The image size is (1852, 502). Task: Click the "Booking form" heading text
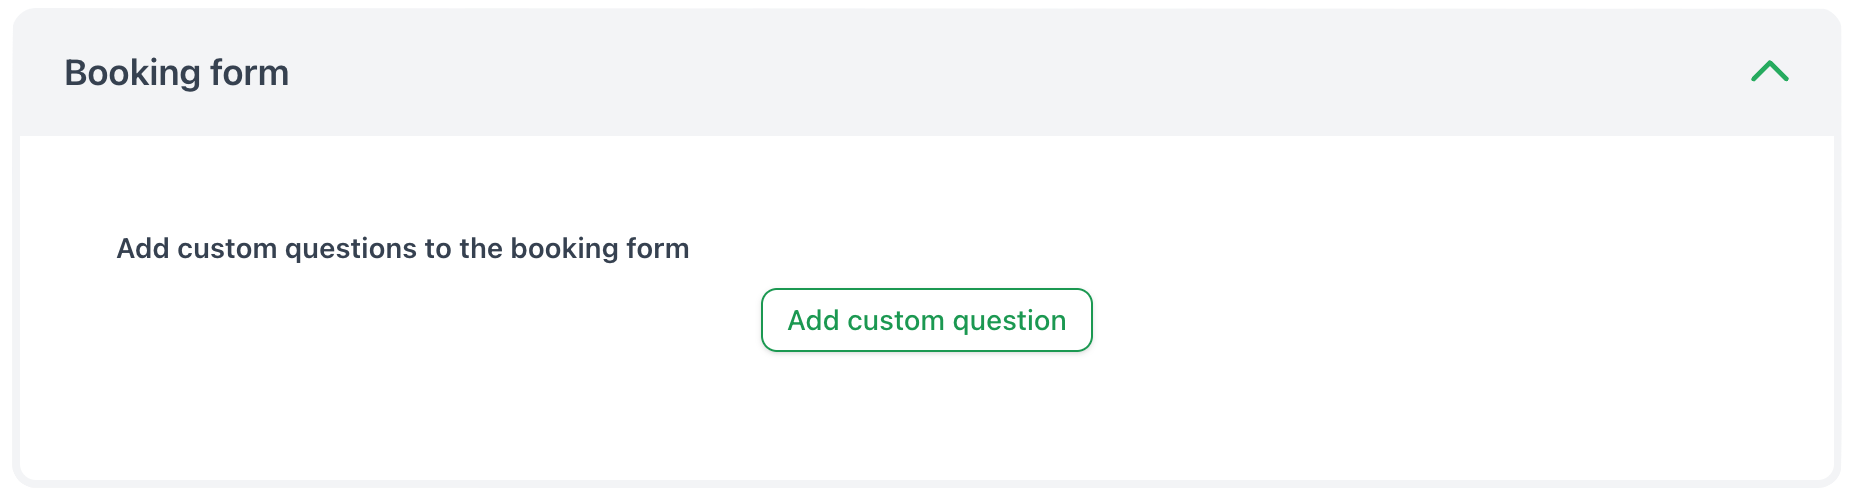coord(176,73)
